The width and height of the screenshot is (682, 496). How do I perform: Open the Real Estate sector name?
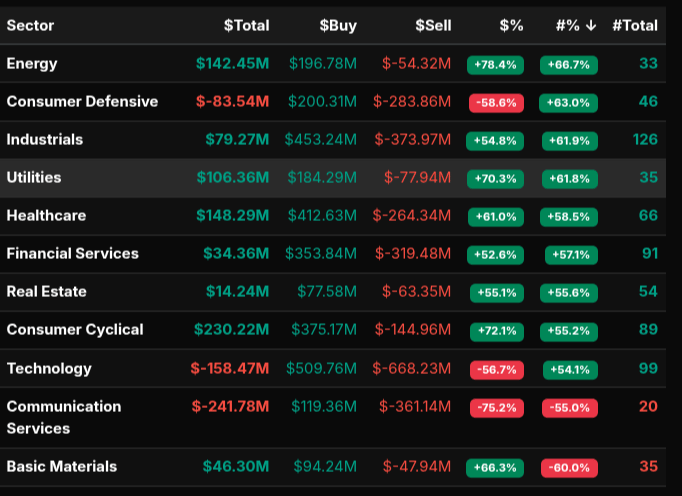click(47, 292)
